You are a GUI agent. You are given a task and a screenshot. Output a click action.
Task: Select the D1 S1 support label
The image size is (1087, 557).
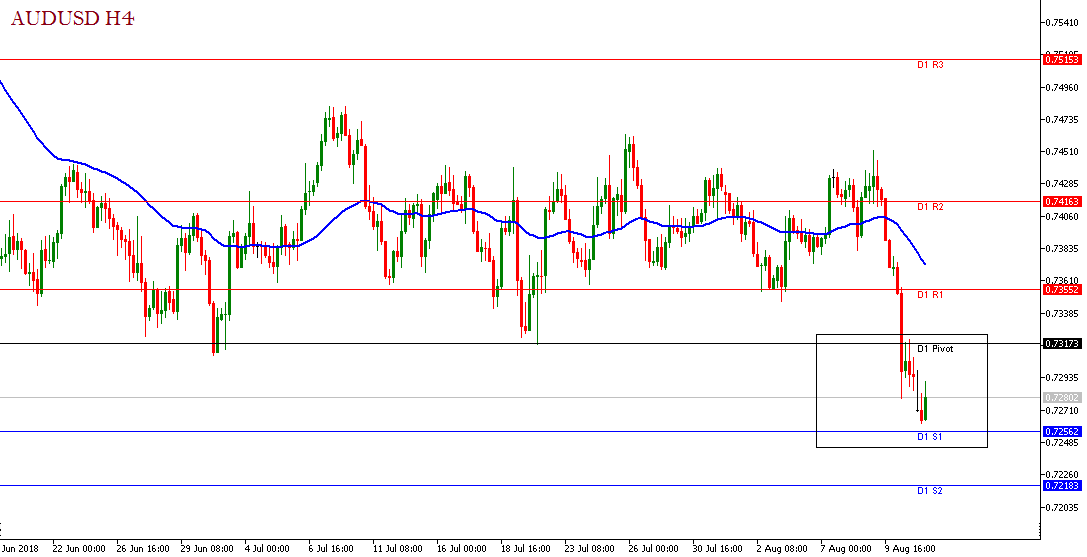click(929, 438)
